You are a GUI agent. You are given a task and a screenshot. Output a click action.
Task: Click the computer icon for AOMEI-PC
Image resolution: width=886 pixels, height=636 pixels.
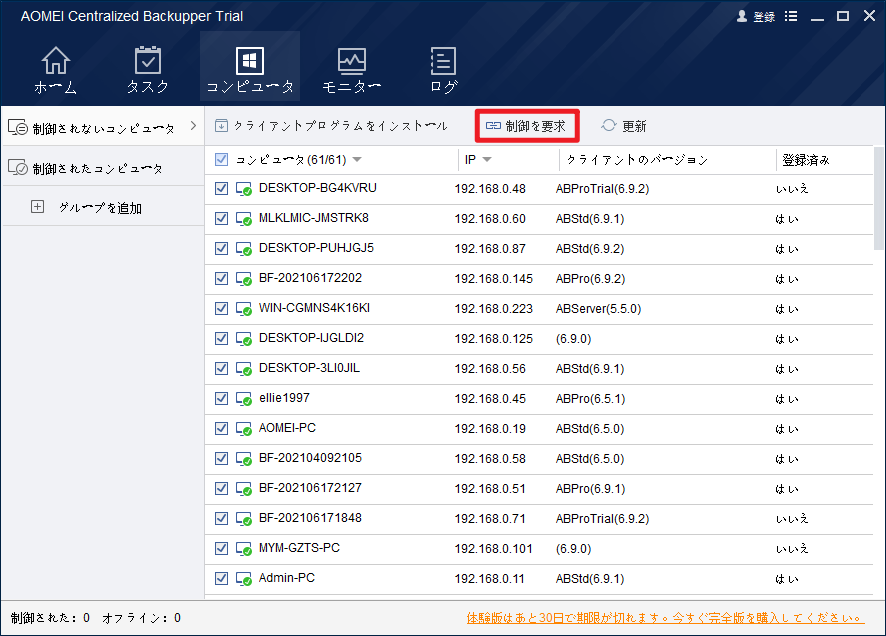pos(244,429)
